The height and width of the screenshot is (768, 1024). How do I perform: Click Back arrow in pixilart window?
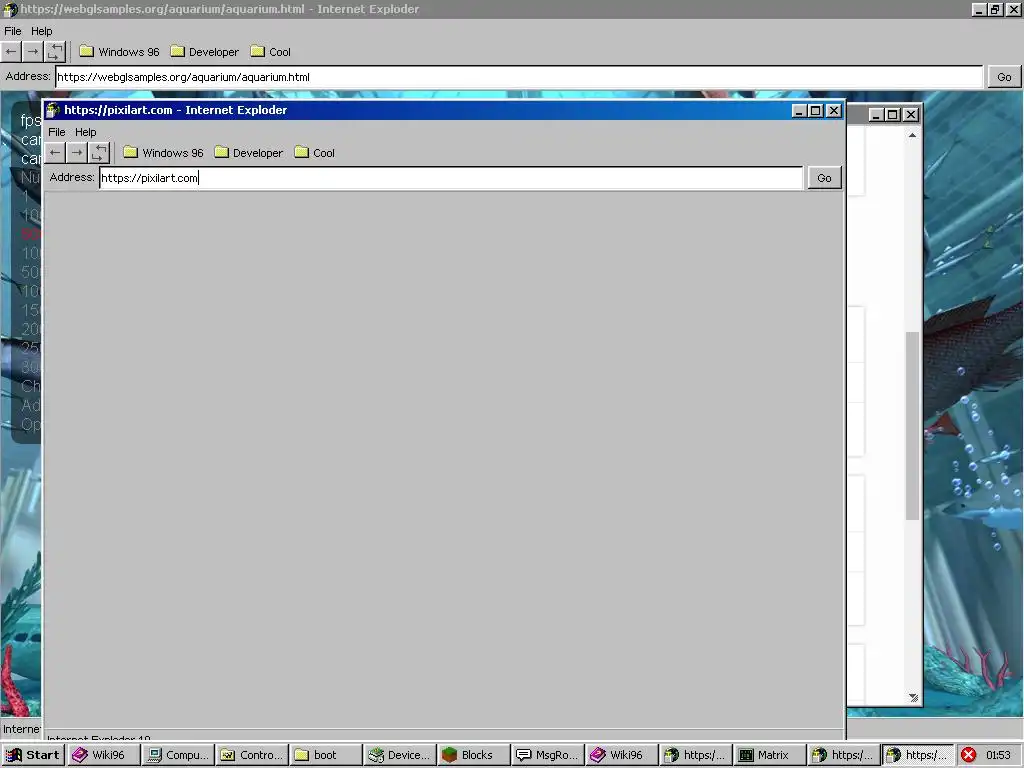[55, 153]
